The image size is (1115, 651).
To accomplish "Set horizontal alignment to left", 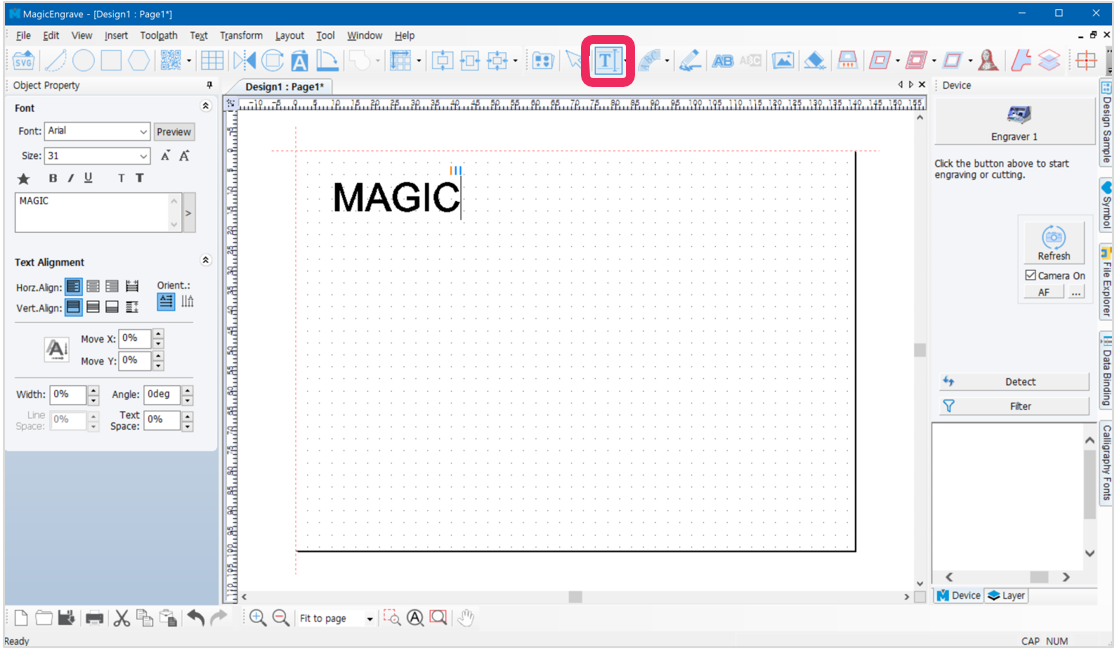I will click(73, 287).
